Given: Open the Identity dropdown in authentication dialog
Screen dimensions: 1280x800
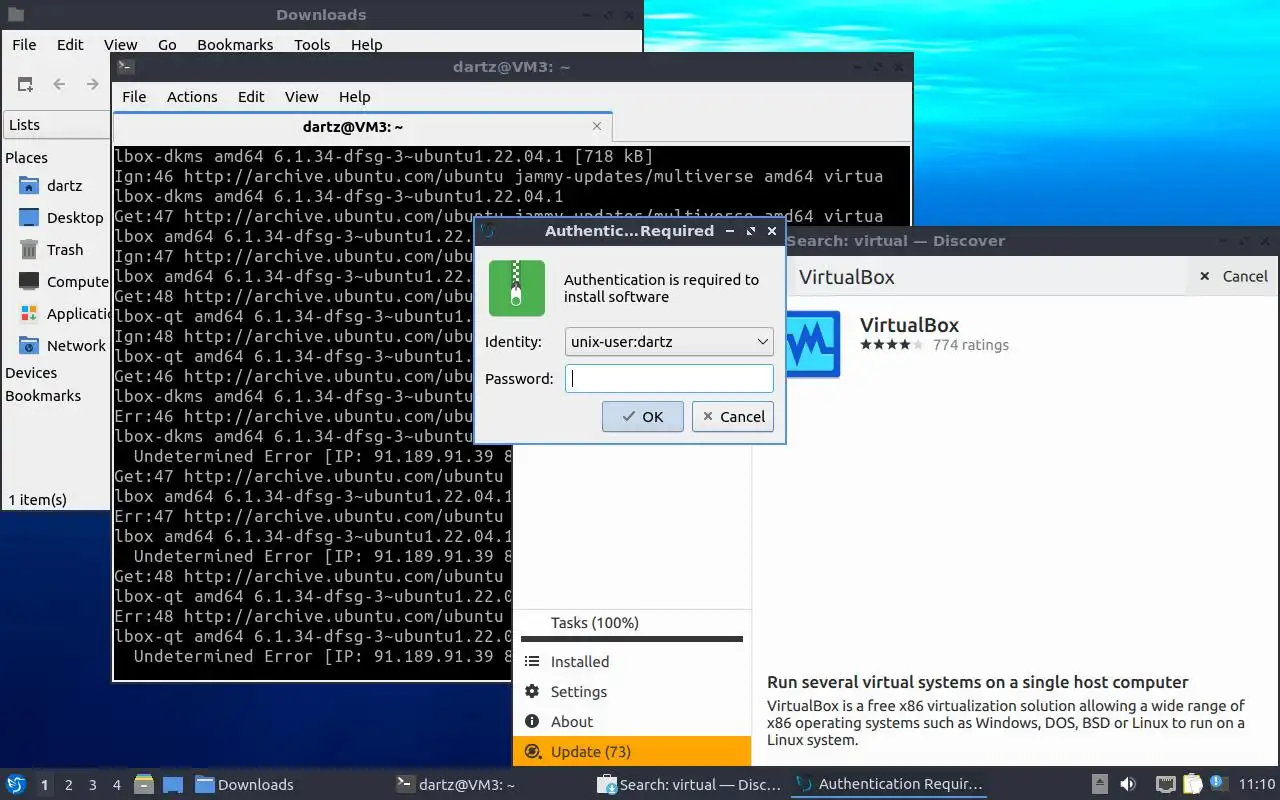Looking at the screenshot, I should click(669, 341).
